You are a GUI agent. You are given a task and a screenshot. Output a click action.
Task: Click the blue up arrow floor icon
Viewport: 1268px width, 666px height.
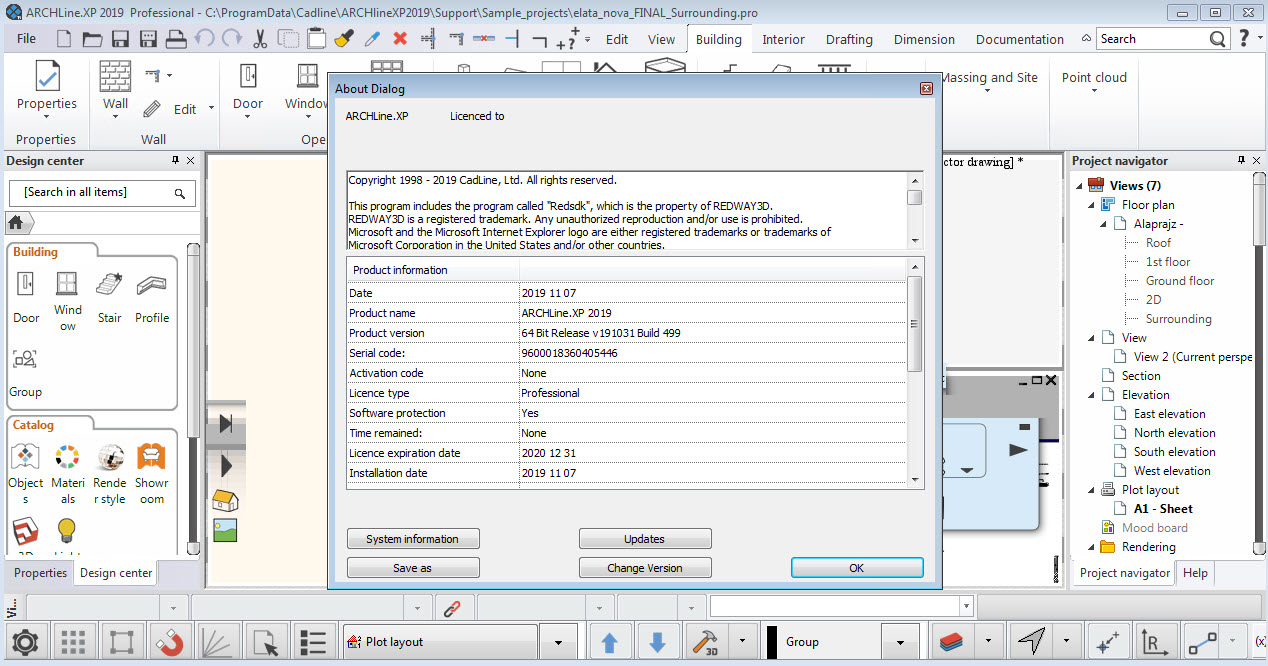(x=609, y=642)
